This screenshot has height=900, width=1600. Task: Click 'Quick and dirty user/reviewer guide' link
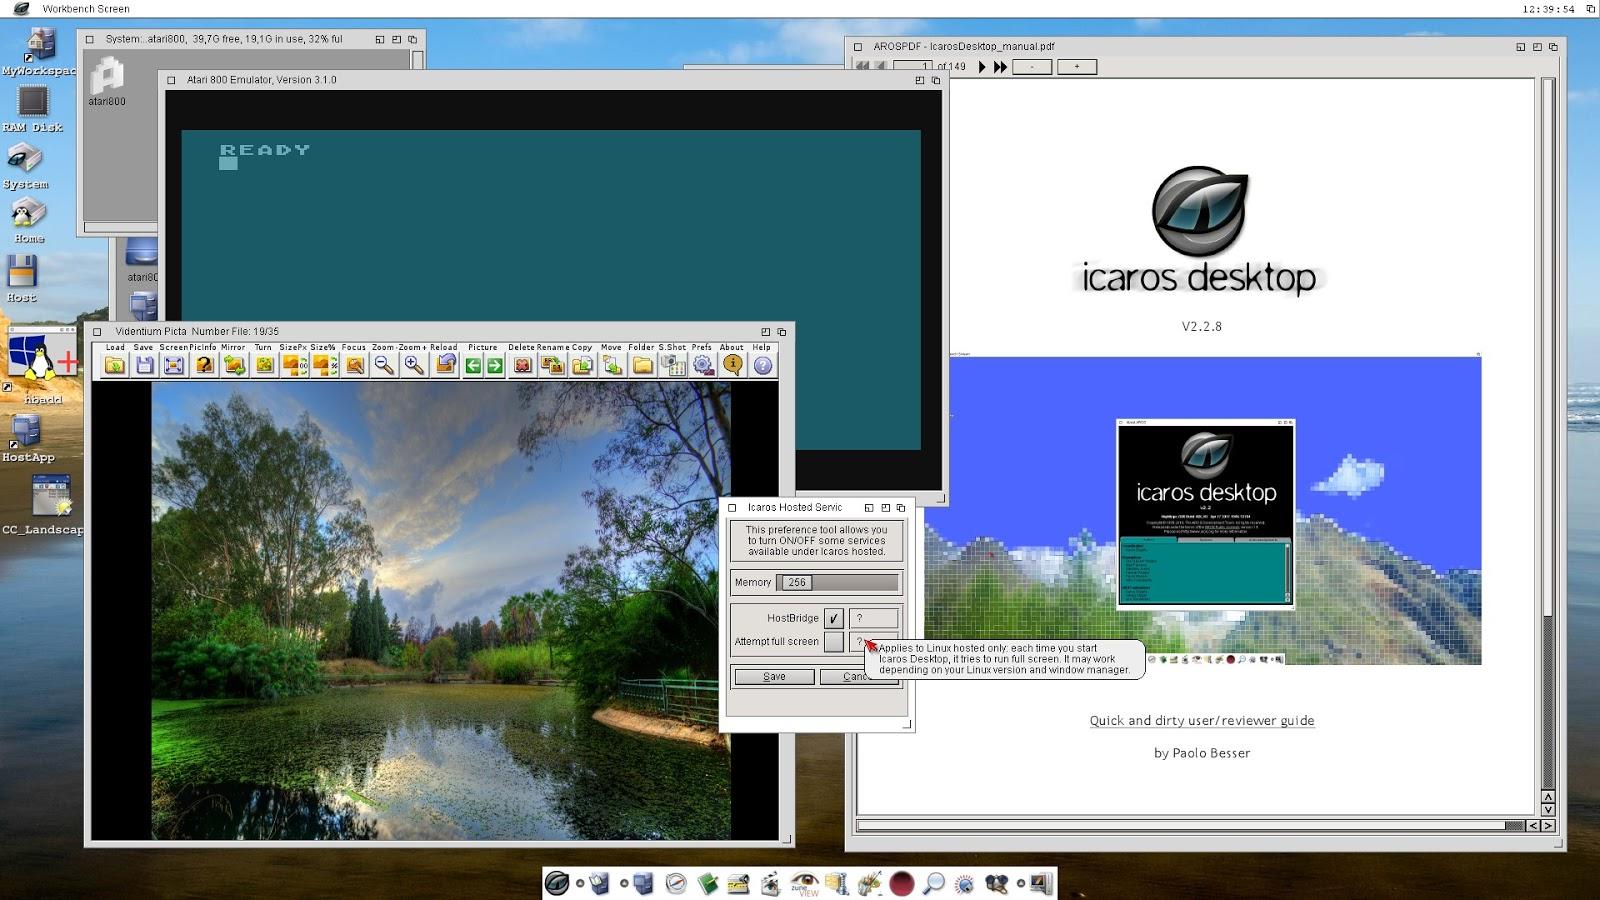tap(1202, 720)
